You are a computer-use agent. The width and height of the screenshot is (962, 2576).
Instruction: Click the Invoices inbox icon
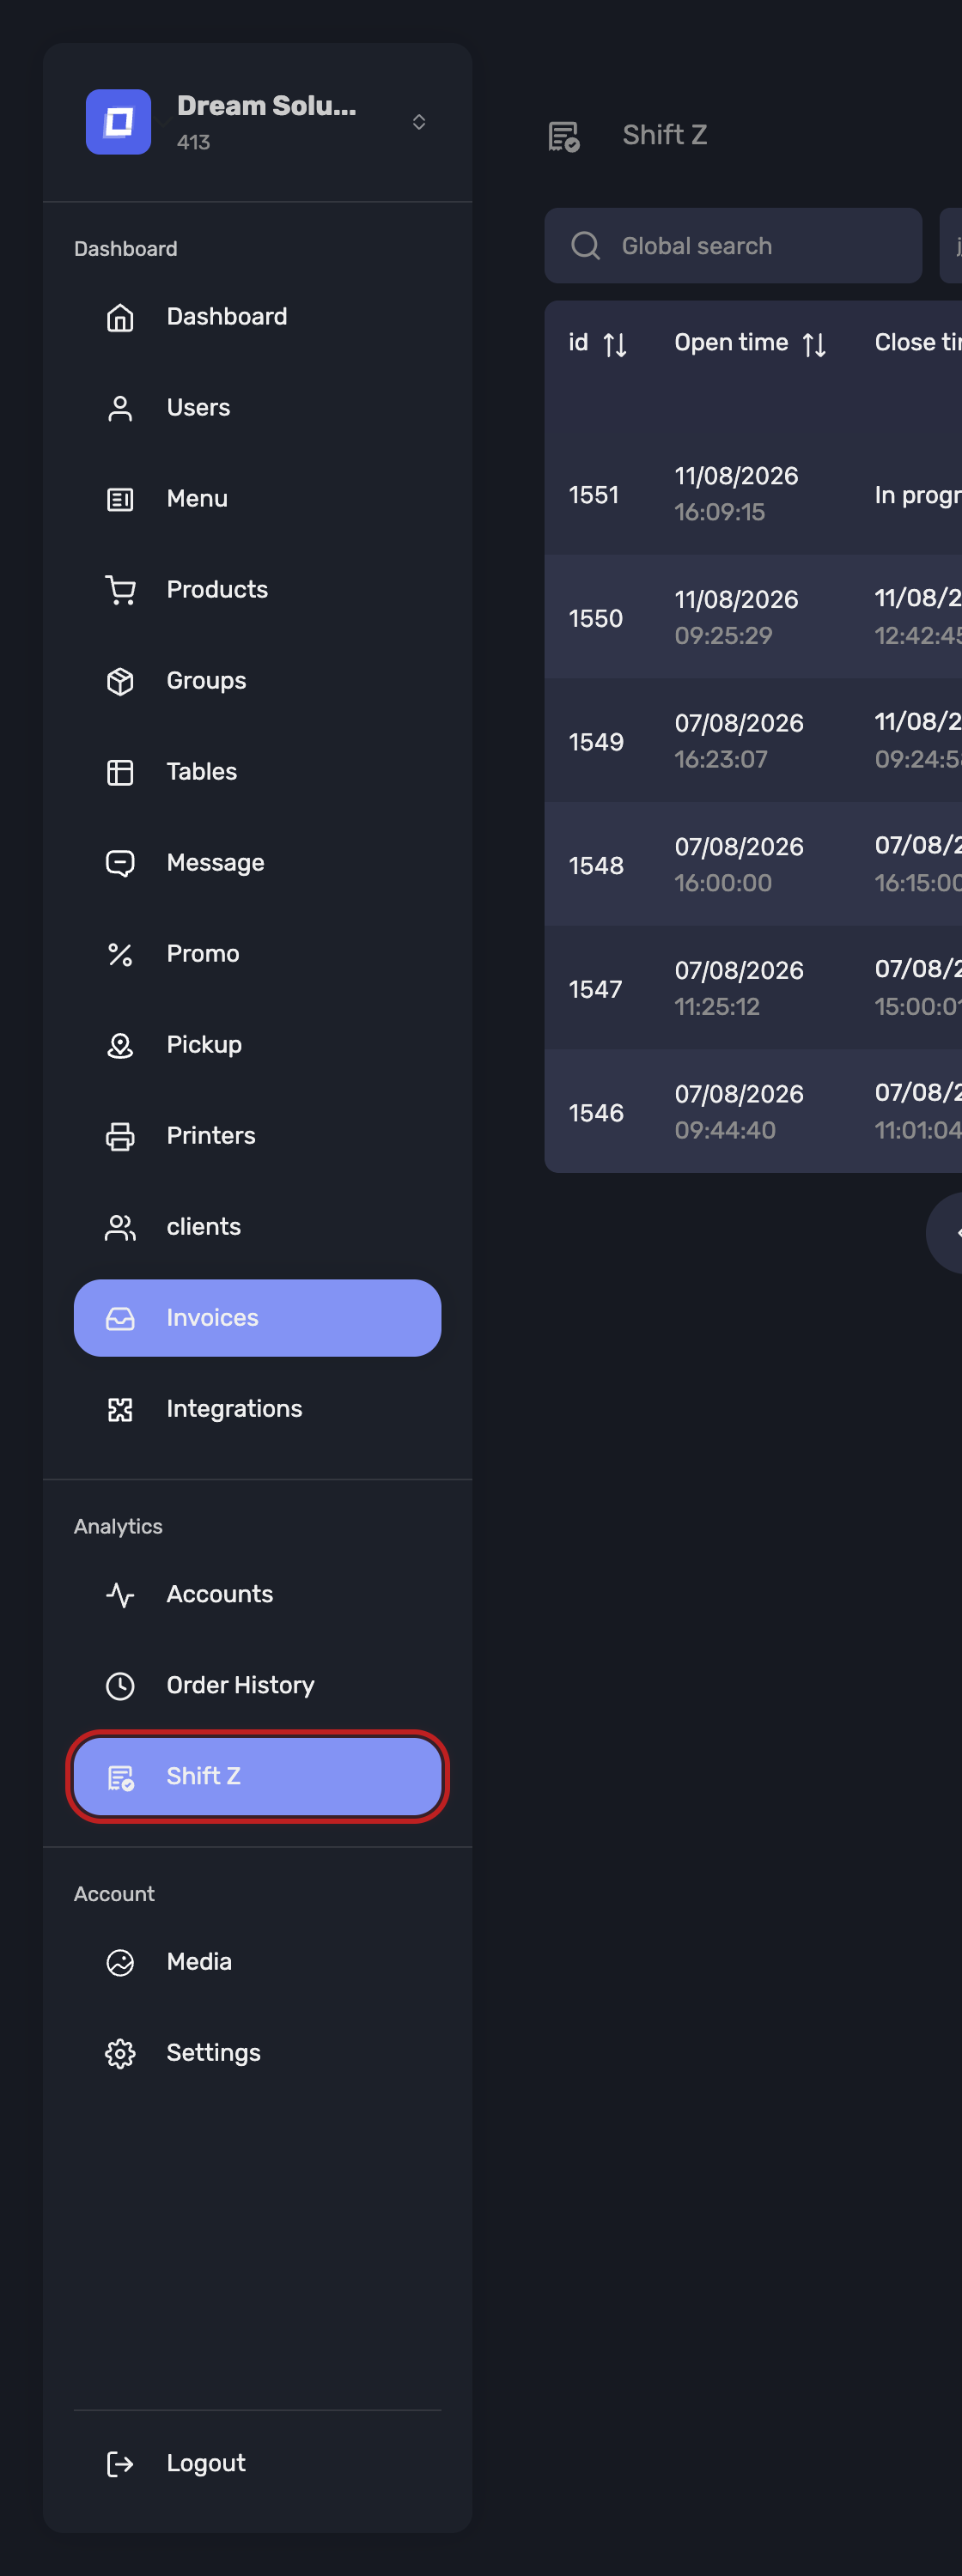click(120, 1318)
